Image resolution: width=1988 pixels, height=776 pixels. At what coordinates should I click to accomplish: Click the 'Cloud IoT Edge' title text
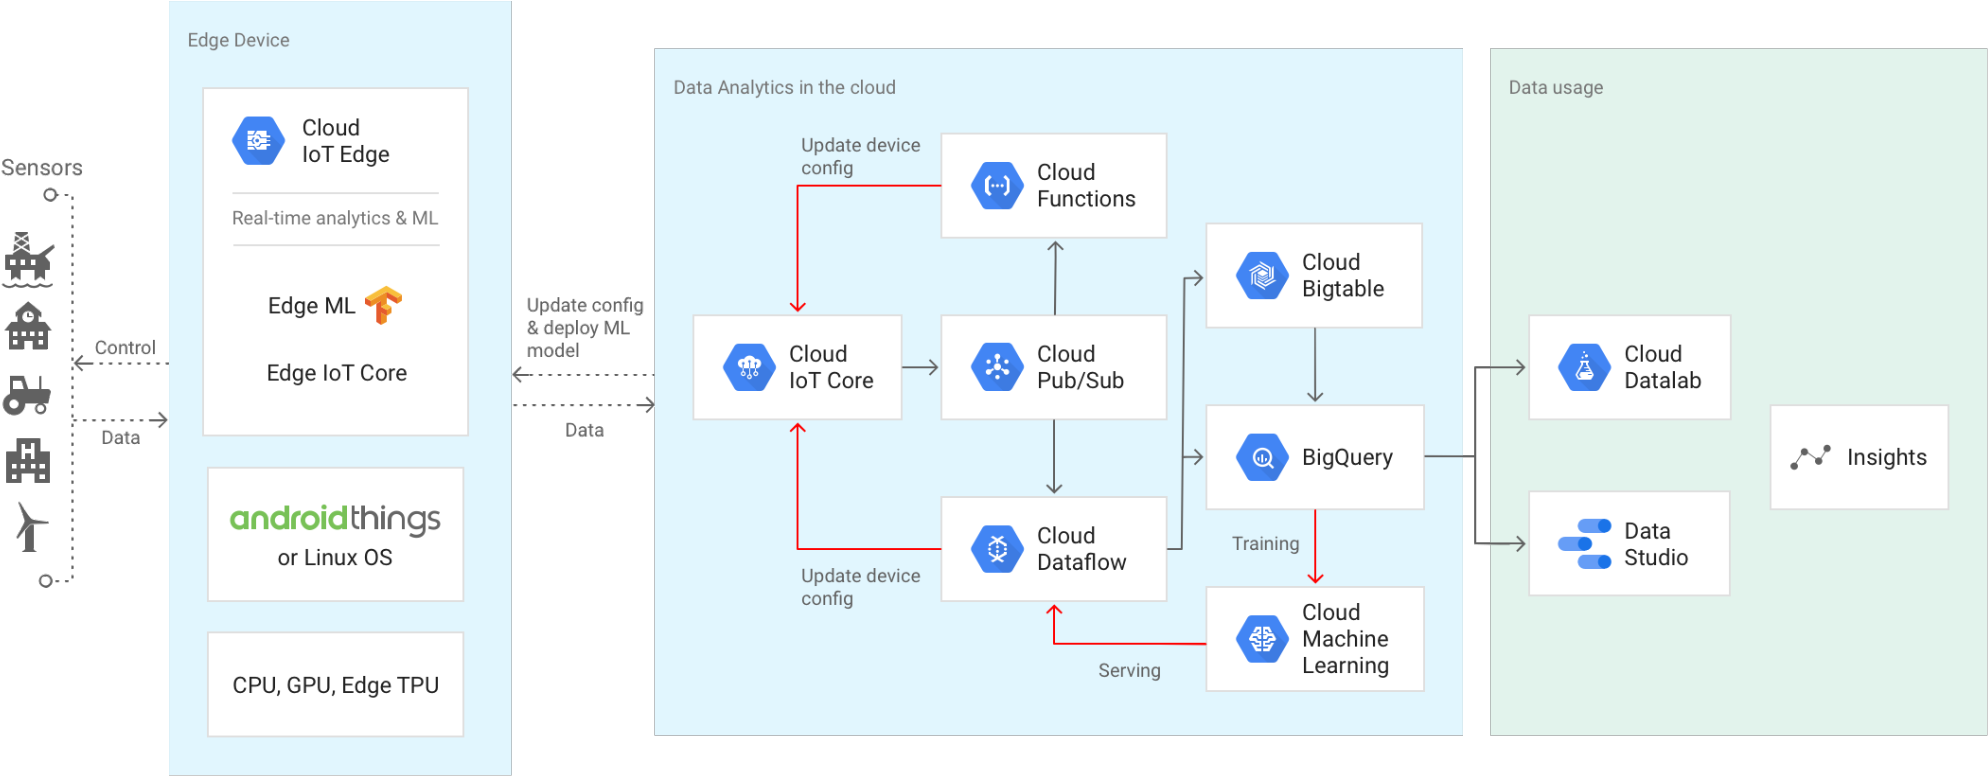(345, 141)
